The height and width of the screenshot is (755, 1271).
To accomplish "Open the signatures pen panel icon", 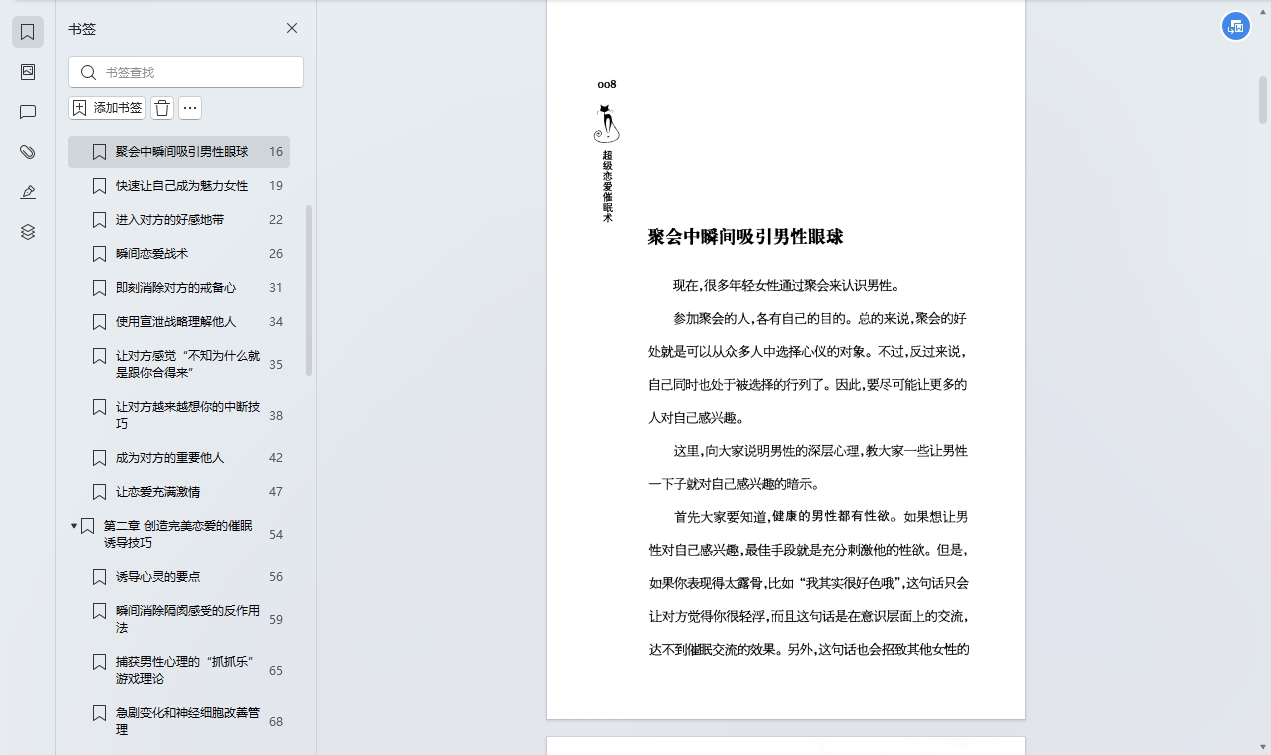I will click(28, 192).
